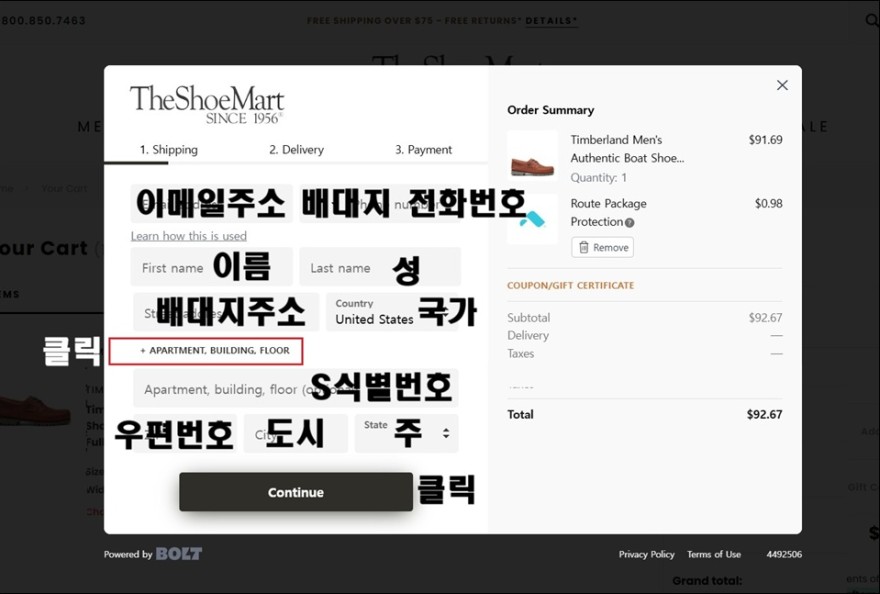Image resolution: width=880 pixels, height=594 pixels.
Task: Close the checkout modal with the X
Action: click(782, 85)
